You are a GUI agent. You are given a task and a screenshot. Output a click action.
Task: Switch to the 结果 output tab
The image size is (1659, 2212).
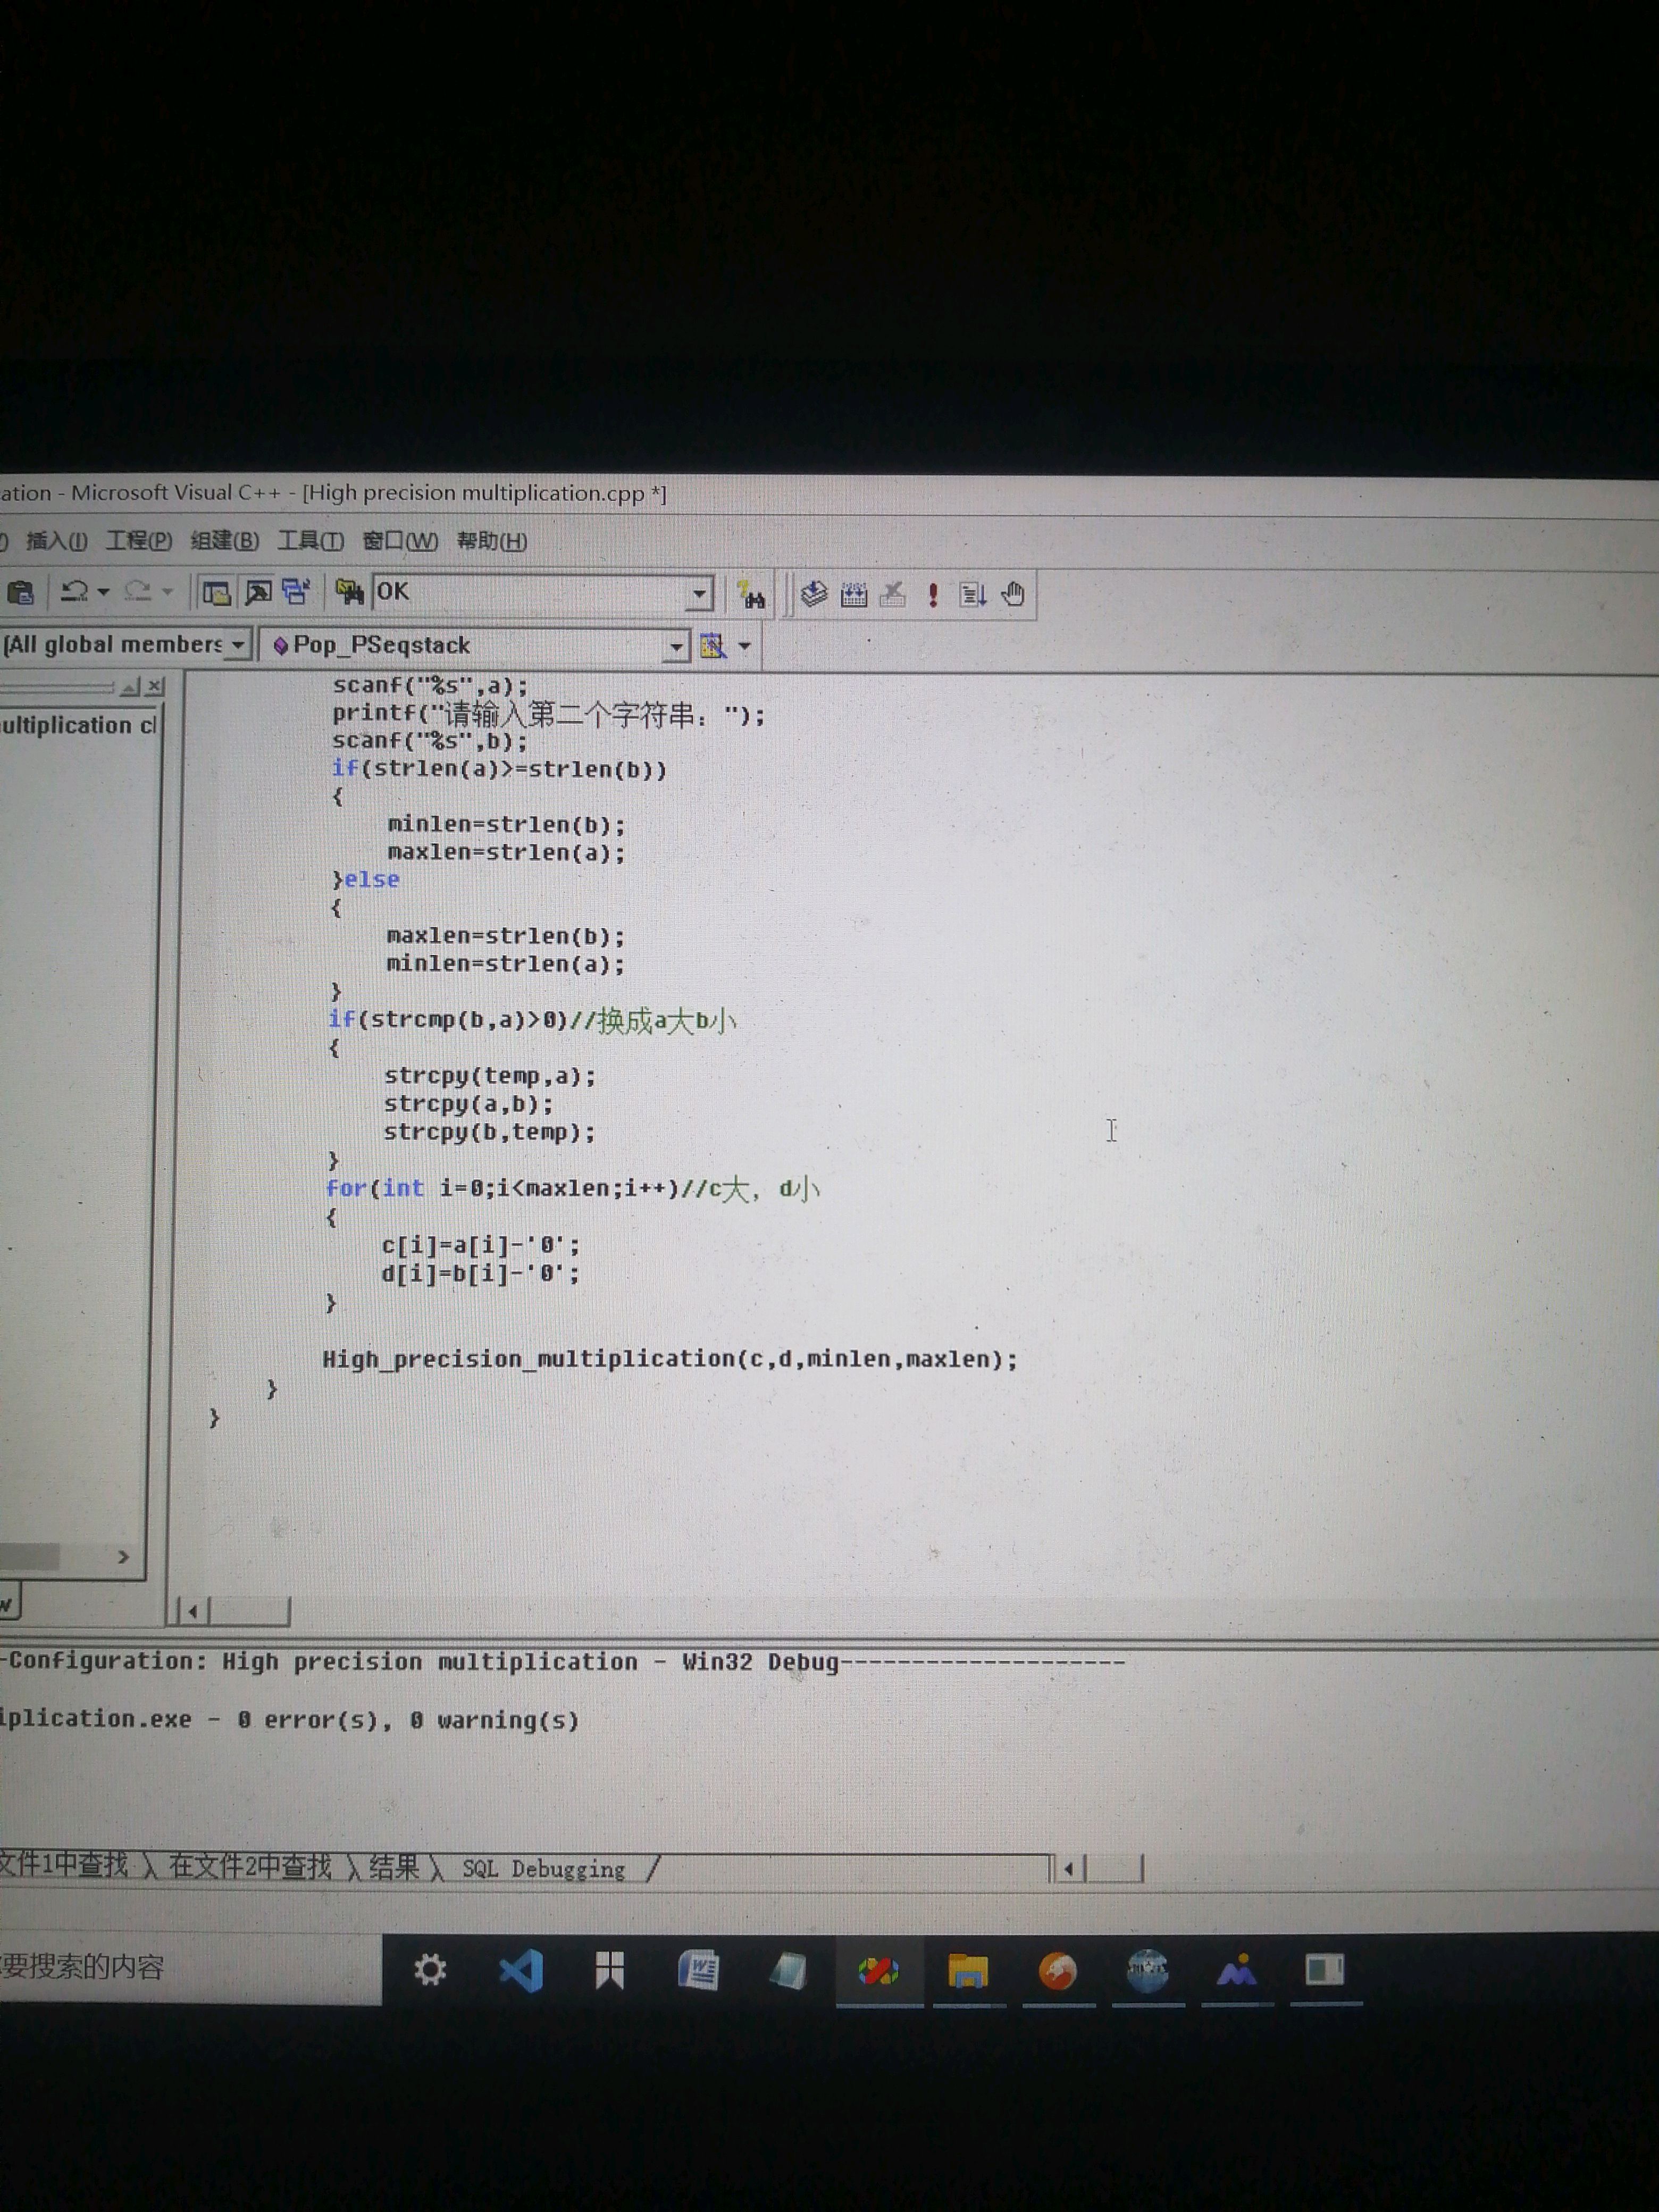pos(394,1867)
